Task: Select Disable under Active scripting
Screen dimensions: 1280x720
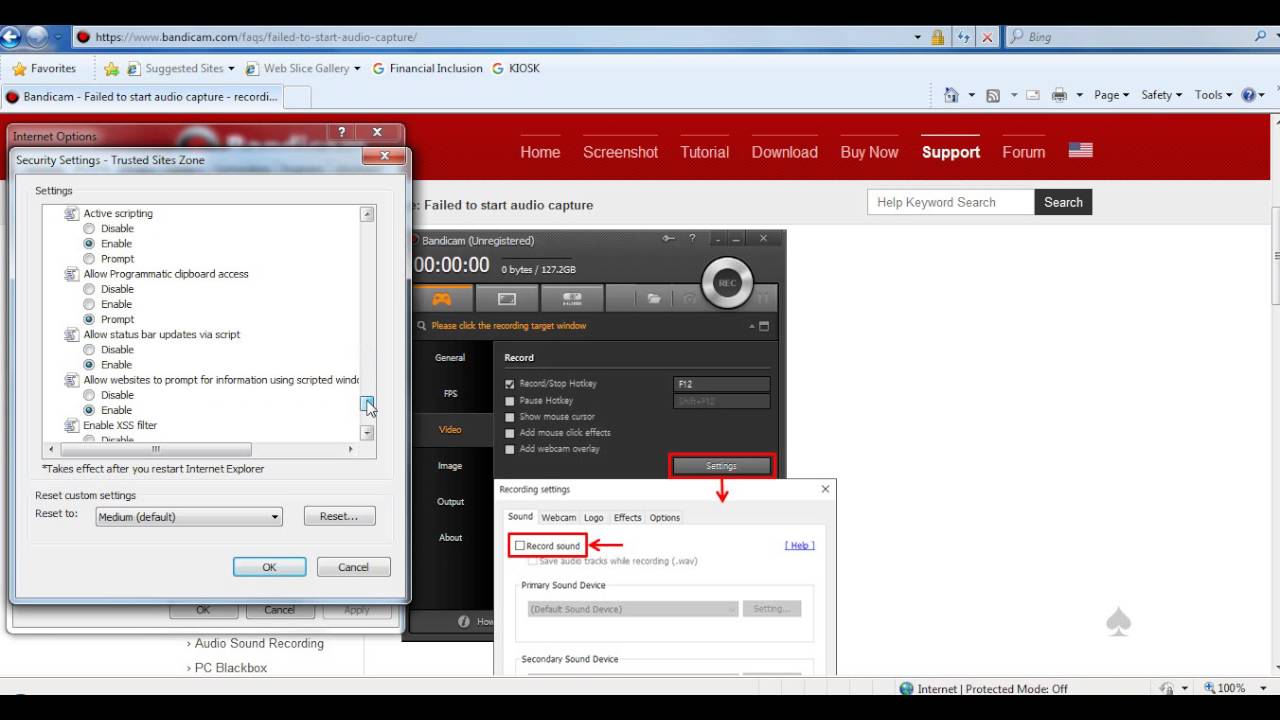Action: click(89, 229)
